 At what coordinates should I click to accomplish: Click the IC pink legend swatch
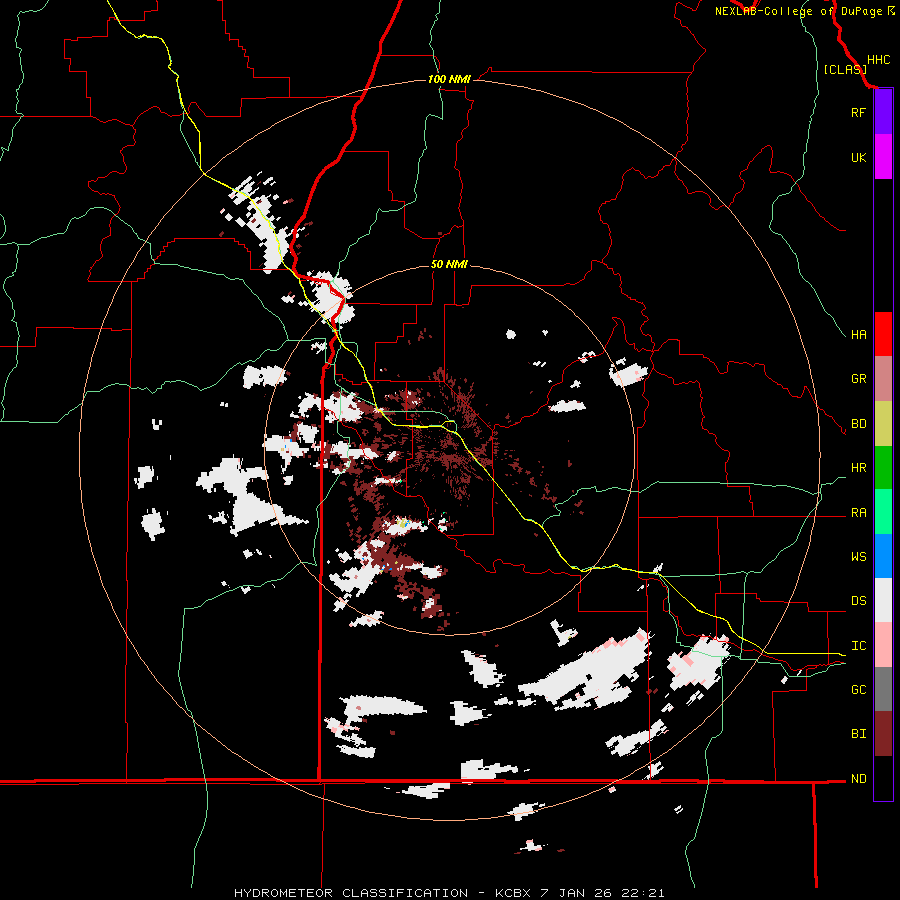(883, 645)
